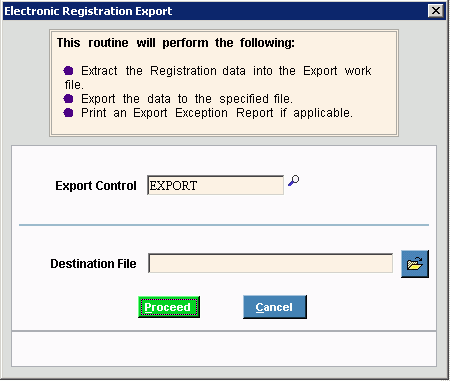Viewport: 450px width, 381px height.
Task: Click the purple bullet beside Export the data
Action: click(68, 99)
